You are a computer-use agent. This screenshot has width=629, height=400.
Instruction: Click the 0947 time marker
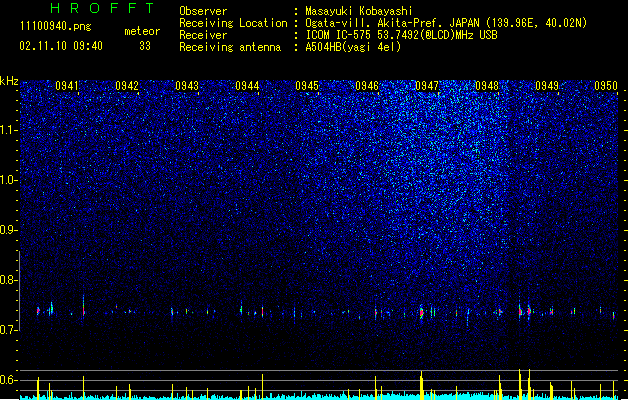(427, 86)
